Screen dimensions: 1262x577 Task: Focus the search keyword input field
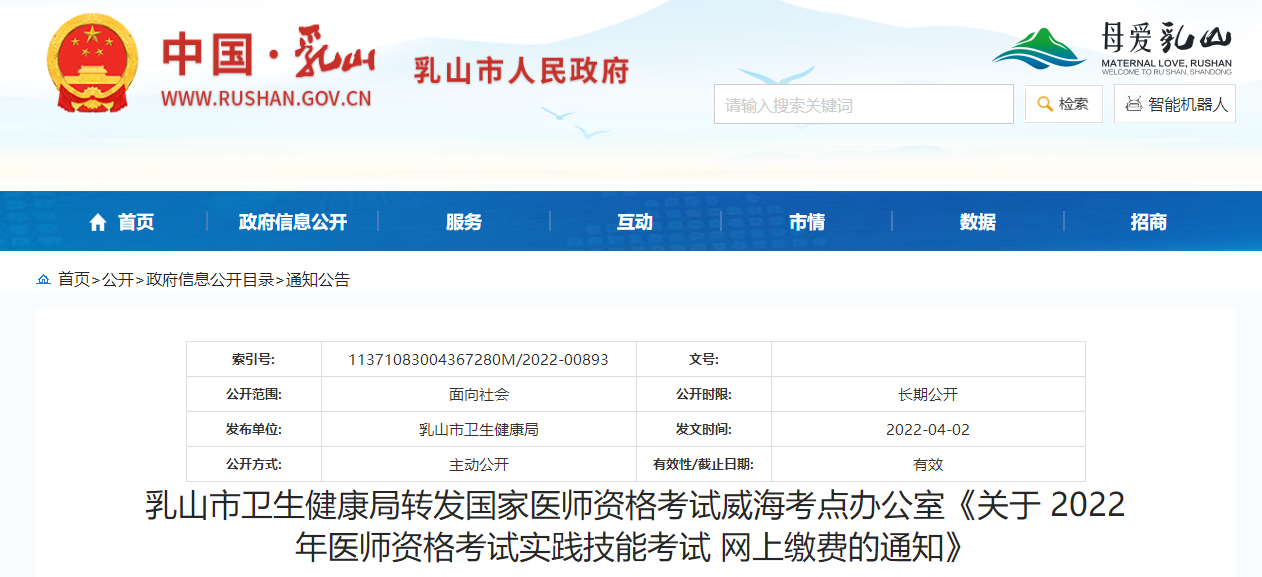pos(863,104)
